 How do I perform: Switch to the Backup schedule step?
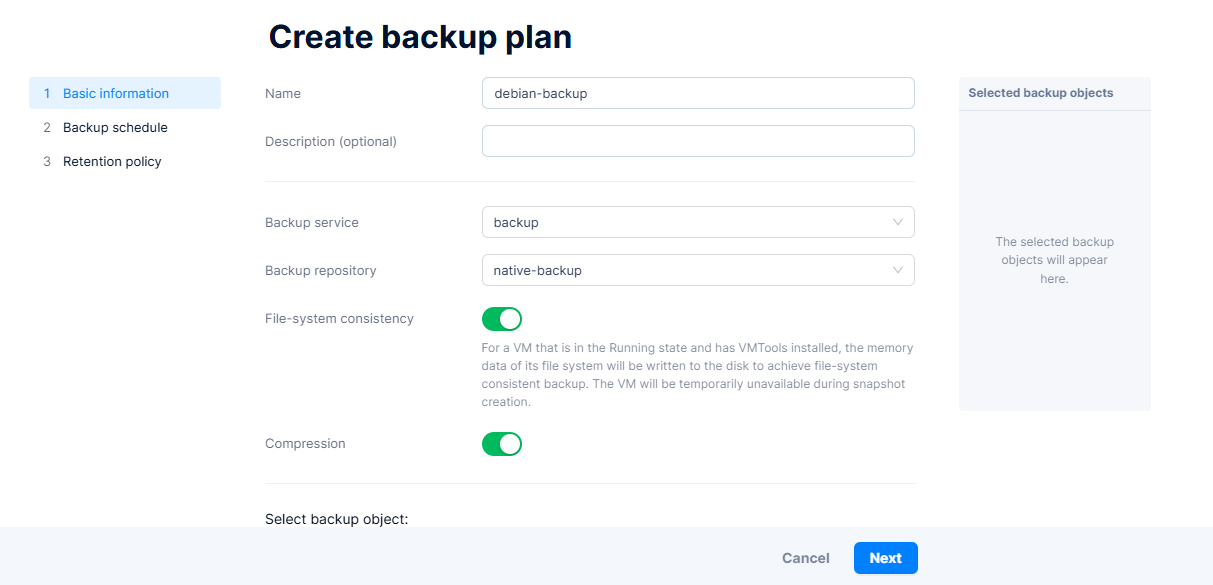pyautogui.click(x=115, y=127)
